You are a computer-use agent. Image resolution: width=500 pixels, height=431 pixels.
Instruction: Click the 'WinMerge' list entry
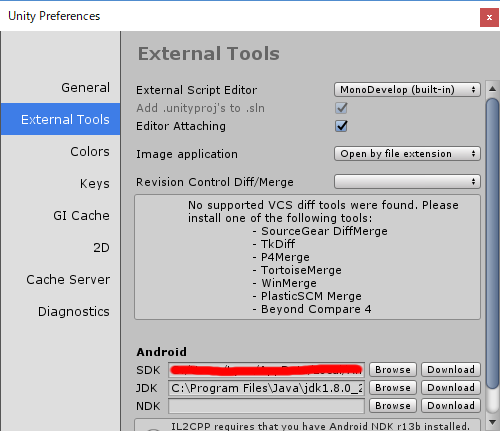click(289, 283)
